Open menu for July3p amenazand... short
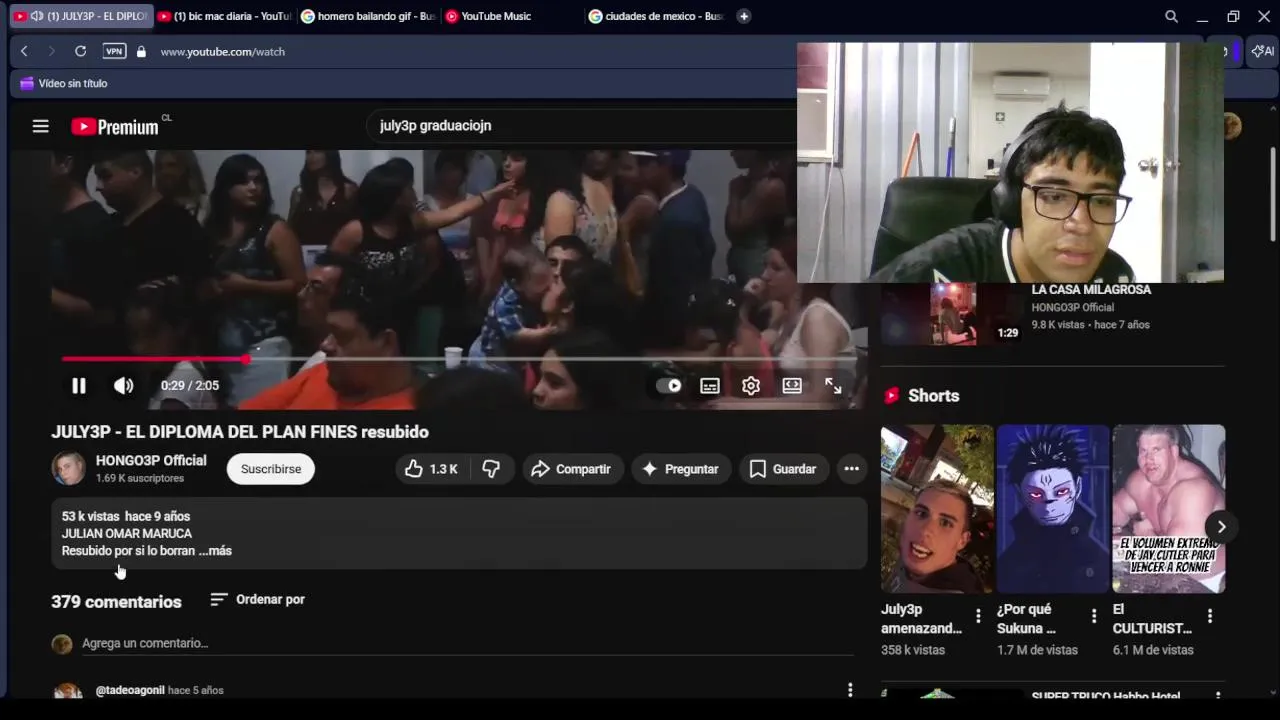This screenshot has width=1280, height=720. [978, 616]
